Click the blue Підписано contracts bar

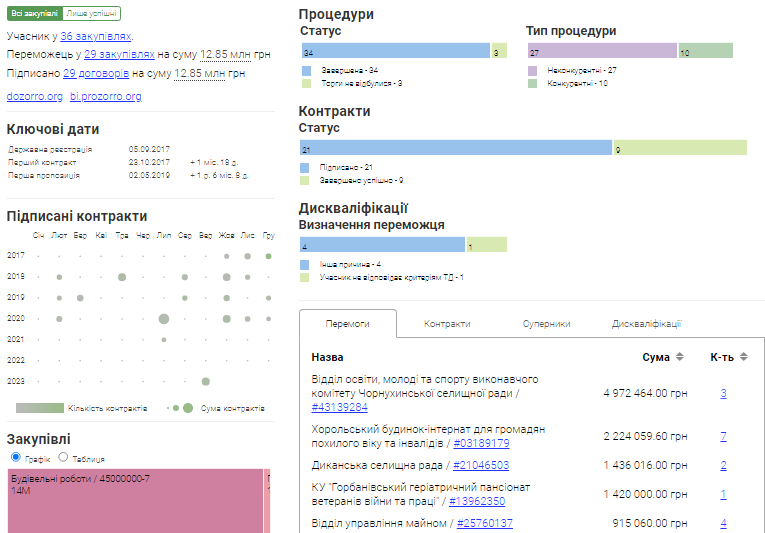(x=455, y=148)
